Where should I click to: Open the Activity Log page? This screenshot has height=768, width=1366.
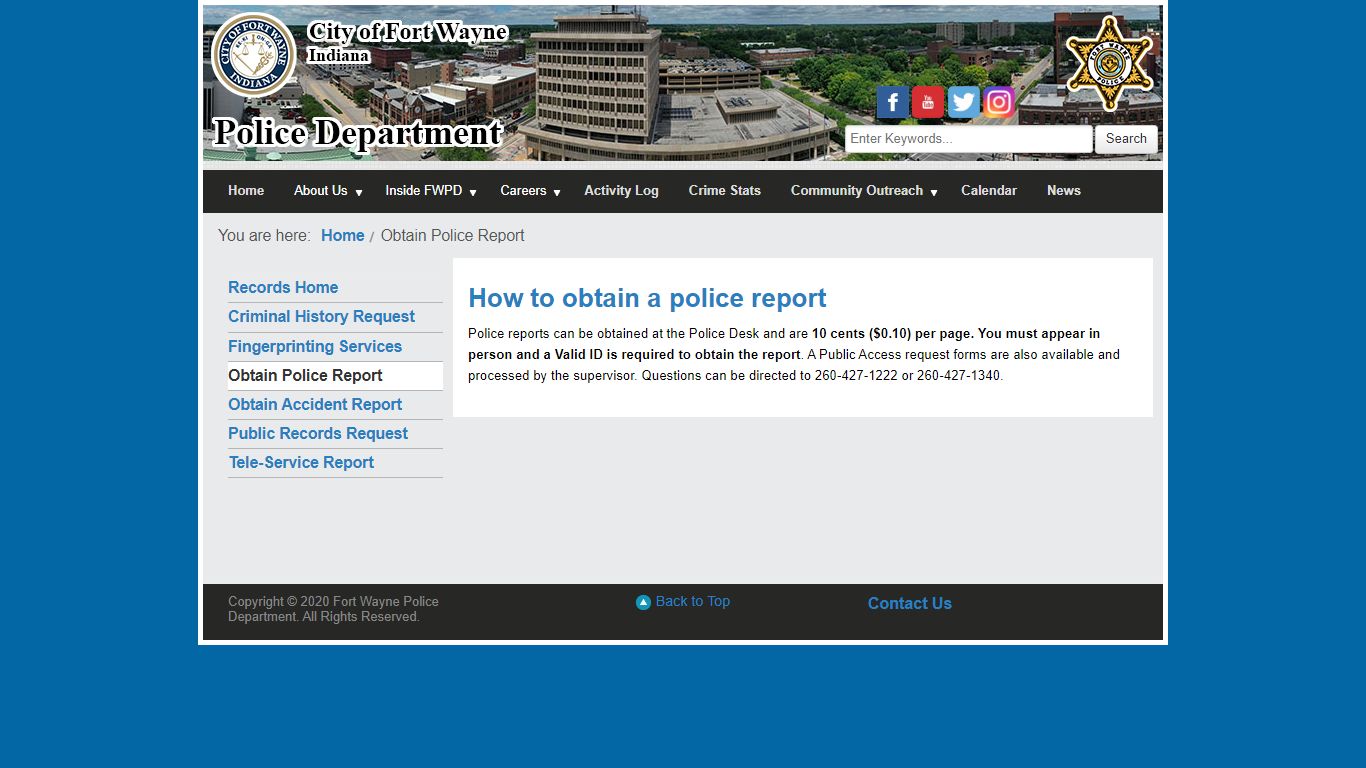[621, 191]
